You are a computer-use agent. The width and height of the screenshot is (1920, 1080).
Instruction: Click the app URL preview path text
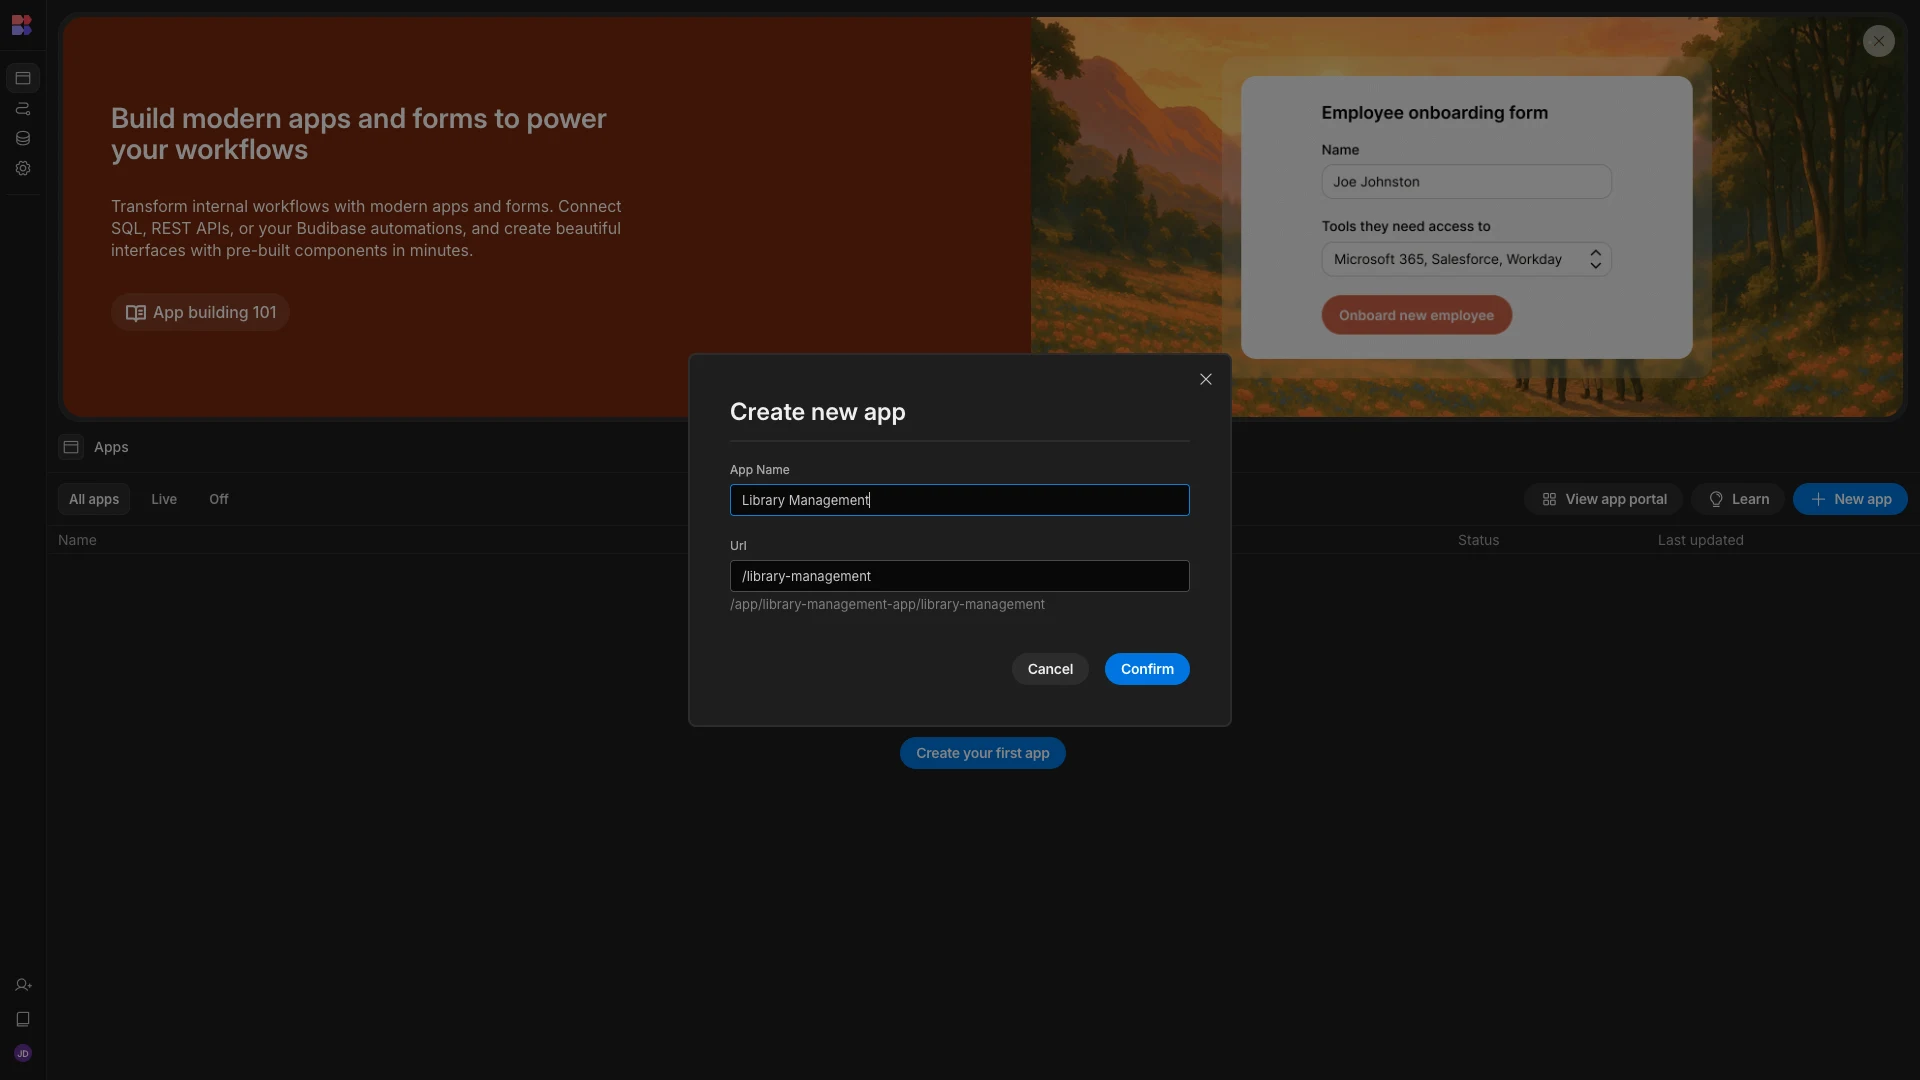(x=887, y=604)
